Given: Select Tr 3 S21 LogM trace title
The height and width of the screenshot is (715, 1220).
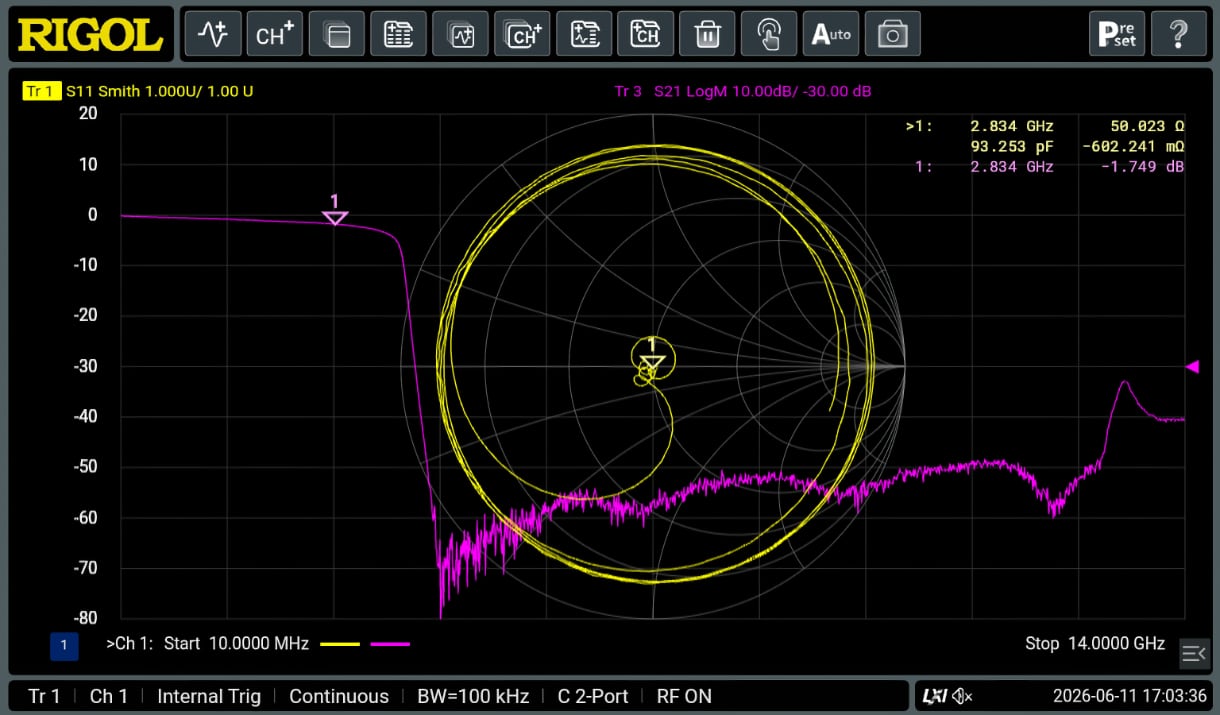Looking at the screenshot, I should [743, 91].
